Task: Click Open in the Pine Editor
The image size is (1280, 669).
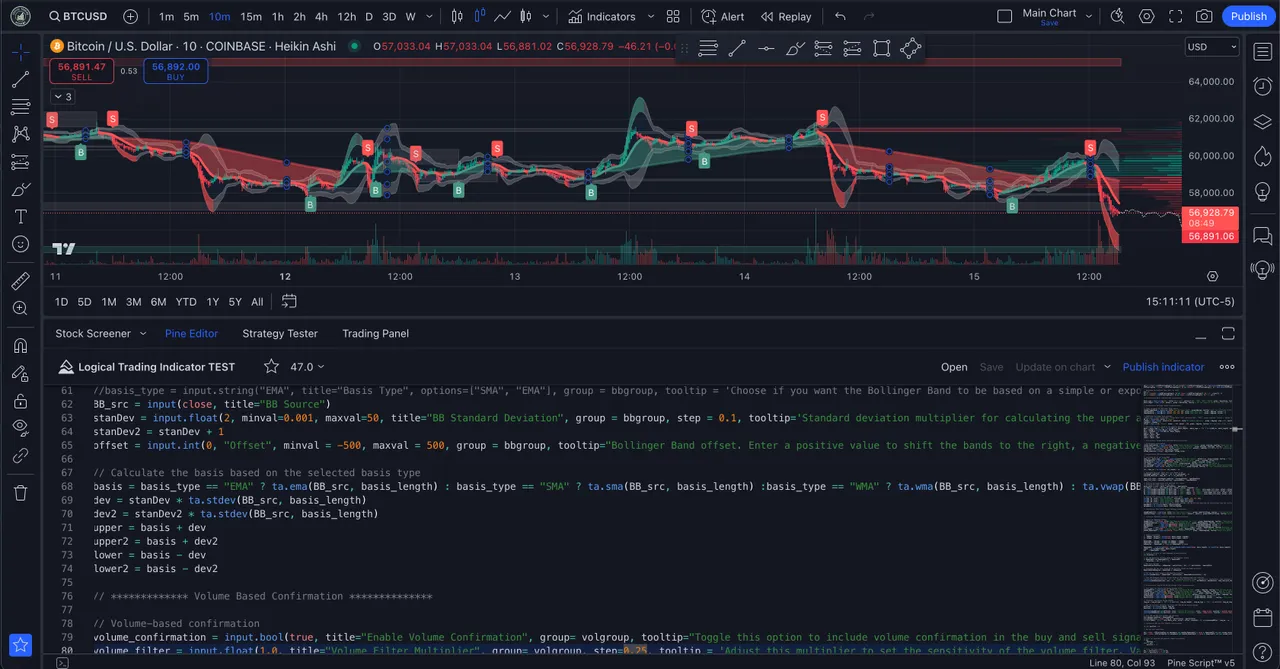Action: (x=954, y=367)
